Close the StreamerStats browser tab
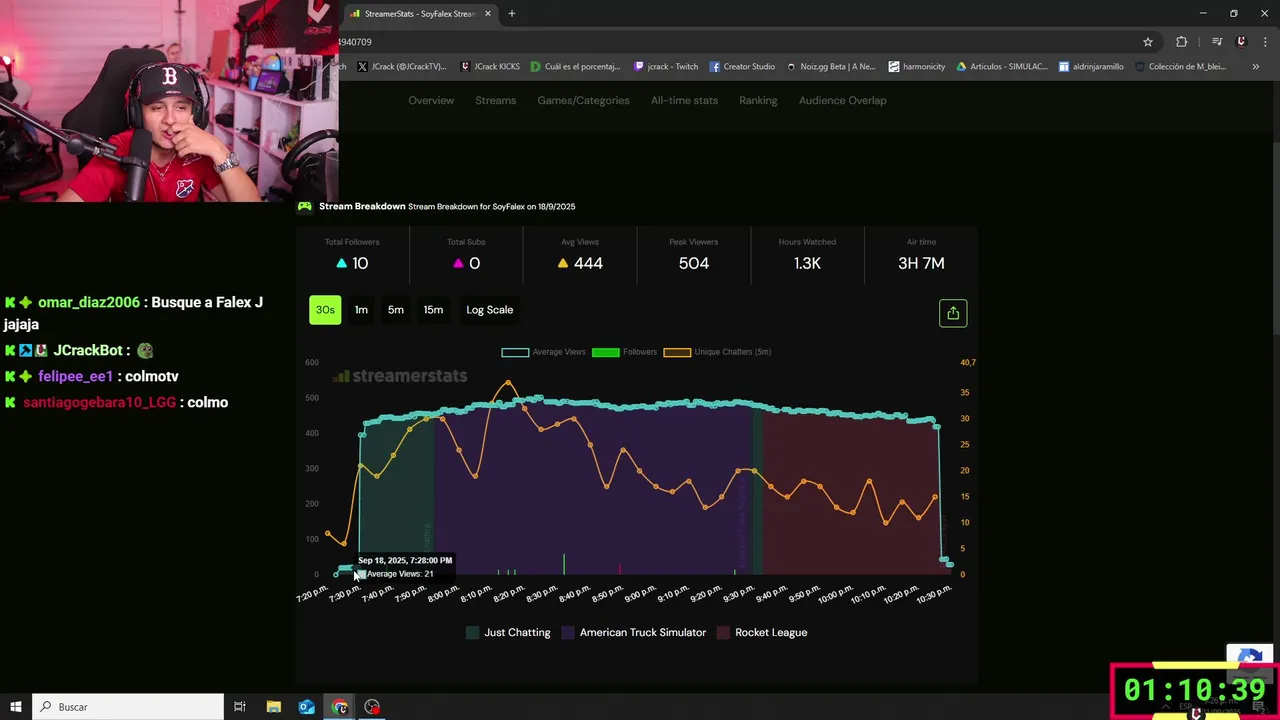This screenshot has width=1280, height=720. point(488,14)
